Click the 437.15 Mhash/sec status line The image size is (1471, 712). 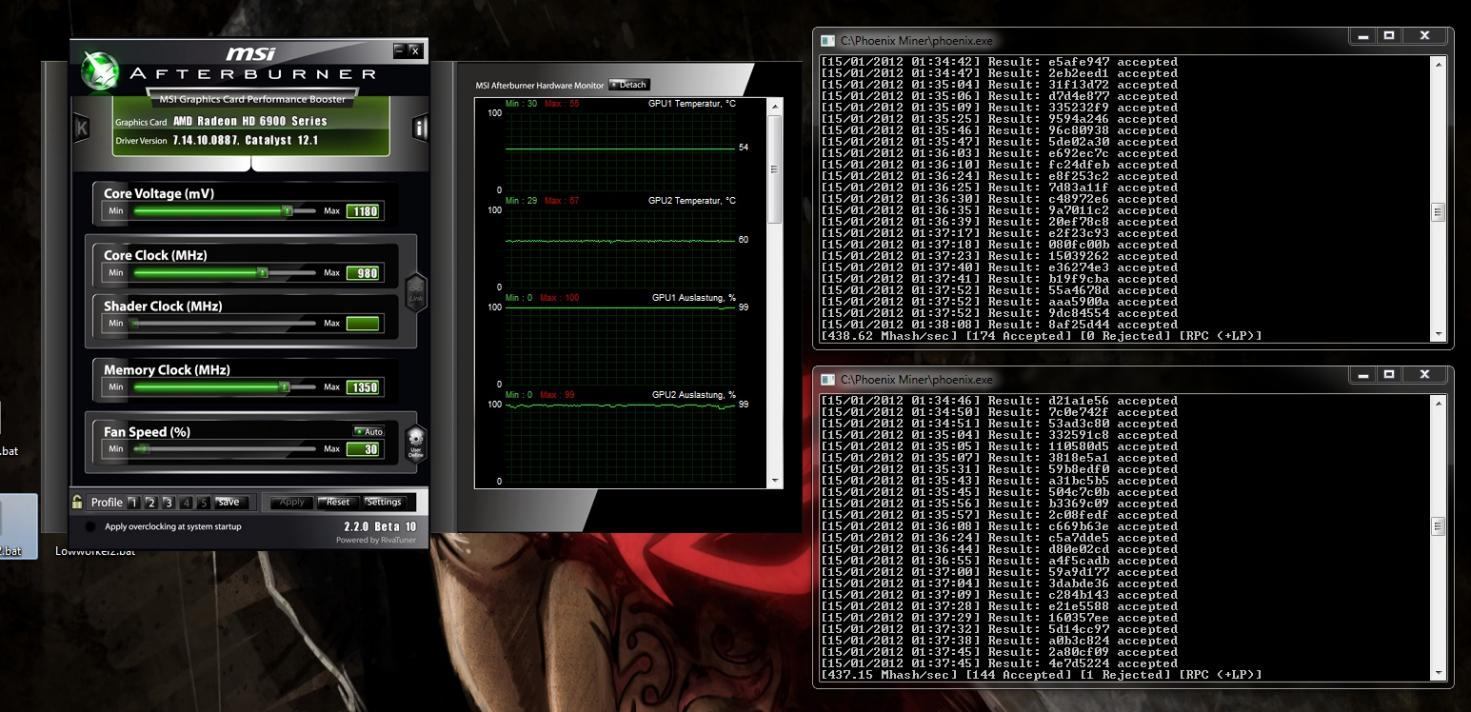pos(1041,675)
